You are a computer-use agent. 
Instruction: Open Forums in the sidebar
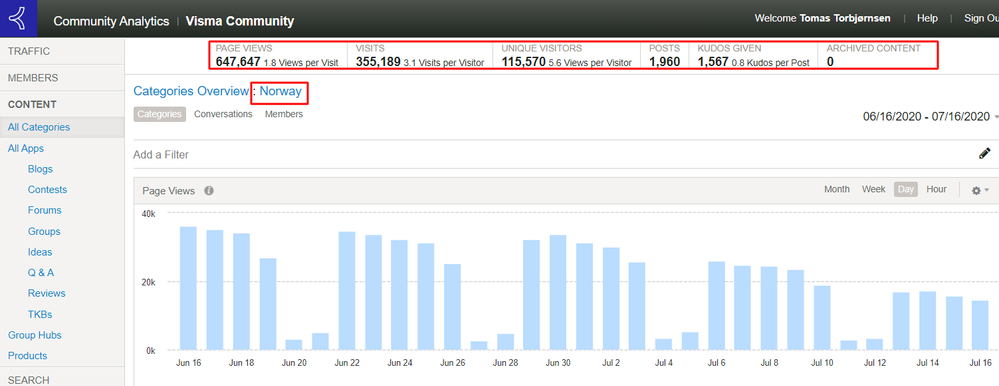click(45, 210)
